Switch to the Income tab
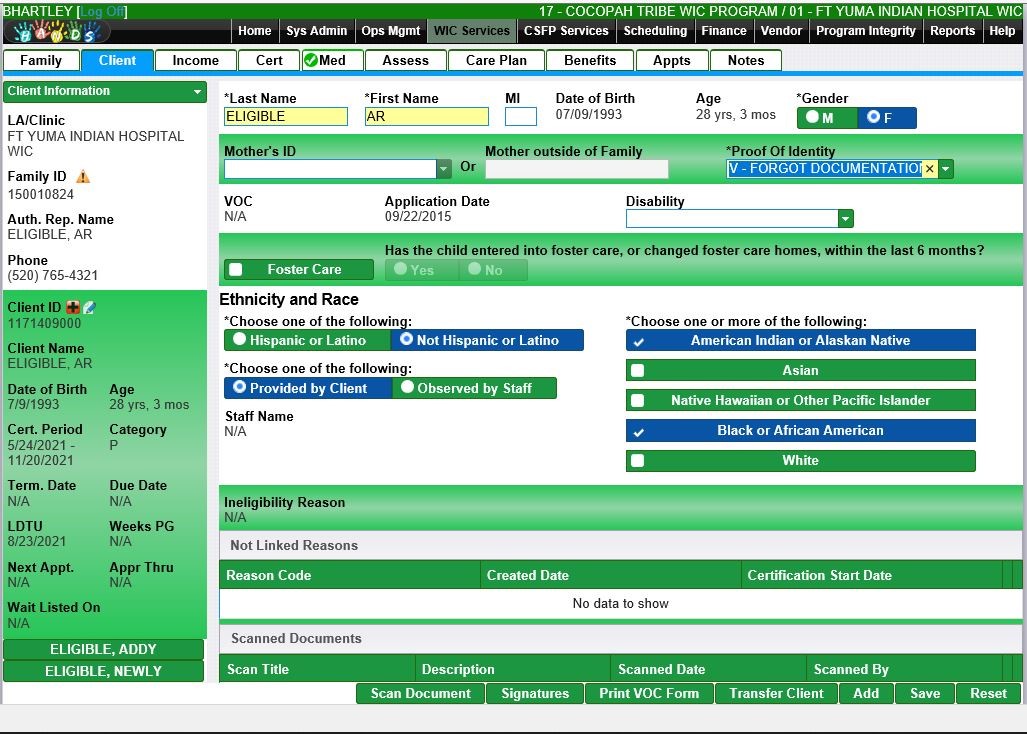The image size is (1027, 734). pyautogui.click(x=196, y=60)
